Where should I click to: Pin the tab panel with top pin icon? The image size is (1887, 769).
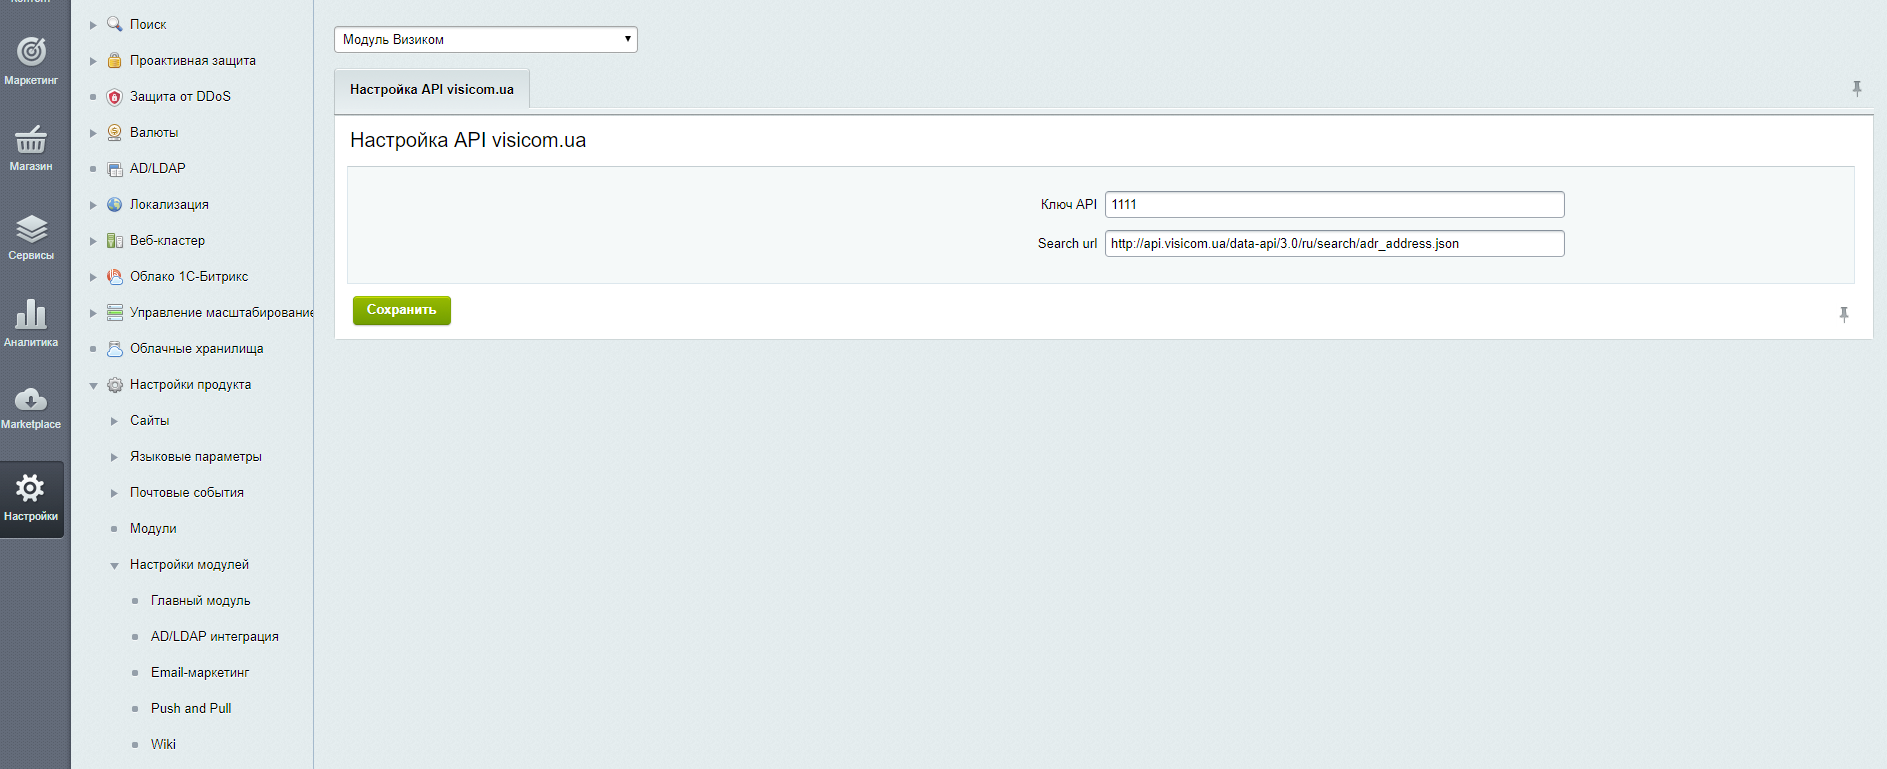point(1857,89)
